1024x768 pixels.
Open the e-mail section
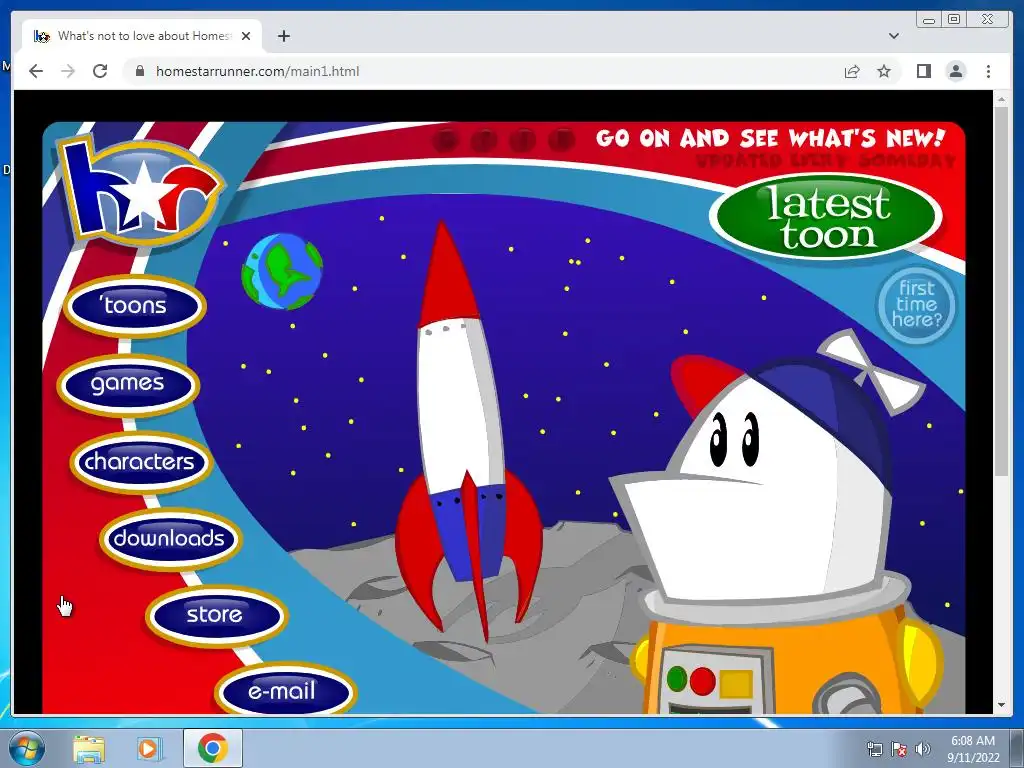pos(285,690)
